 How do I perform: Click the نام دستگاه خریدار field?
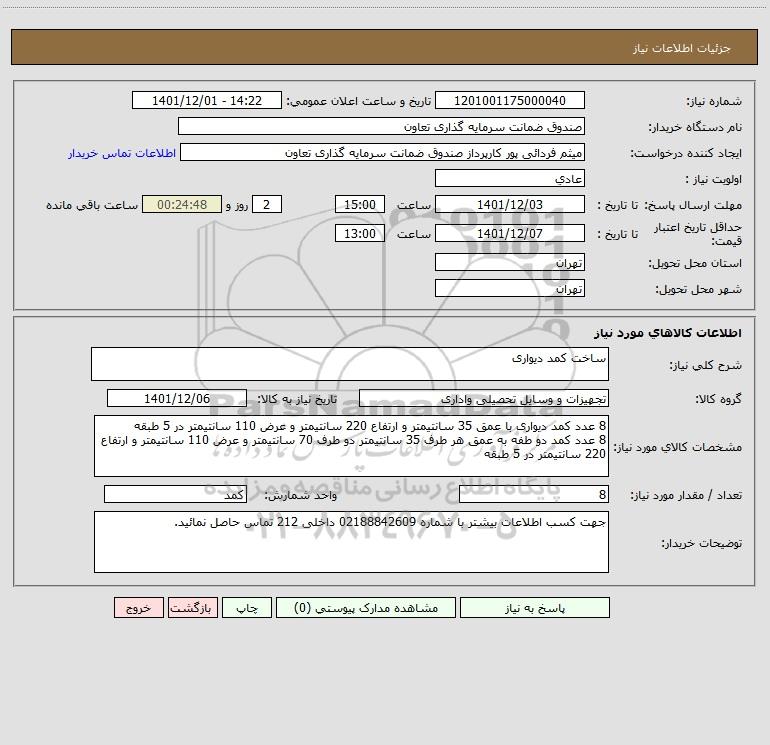[381, 127]
